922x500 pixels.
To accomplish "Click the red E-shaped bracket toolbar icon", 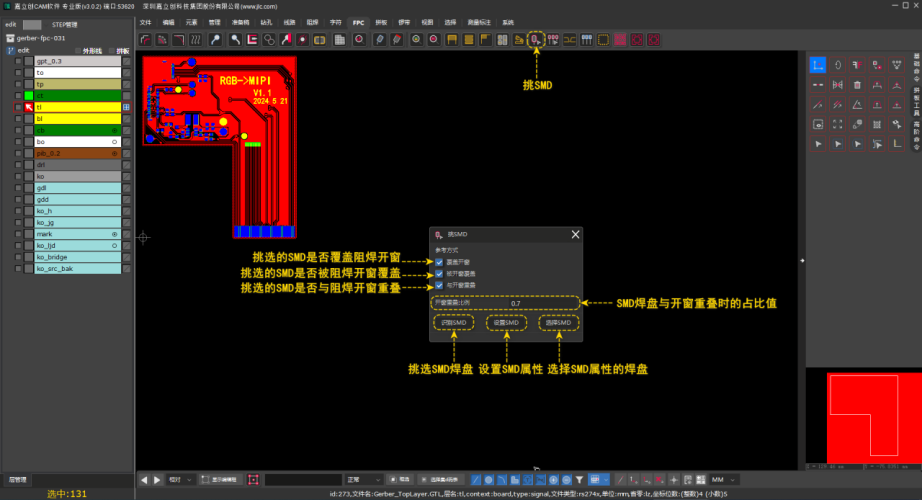I will (252, 40).
